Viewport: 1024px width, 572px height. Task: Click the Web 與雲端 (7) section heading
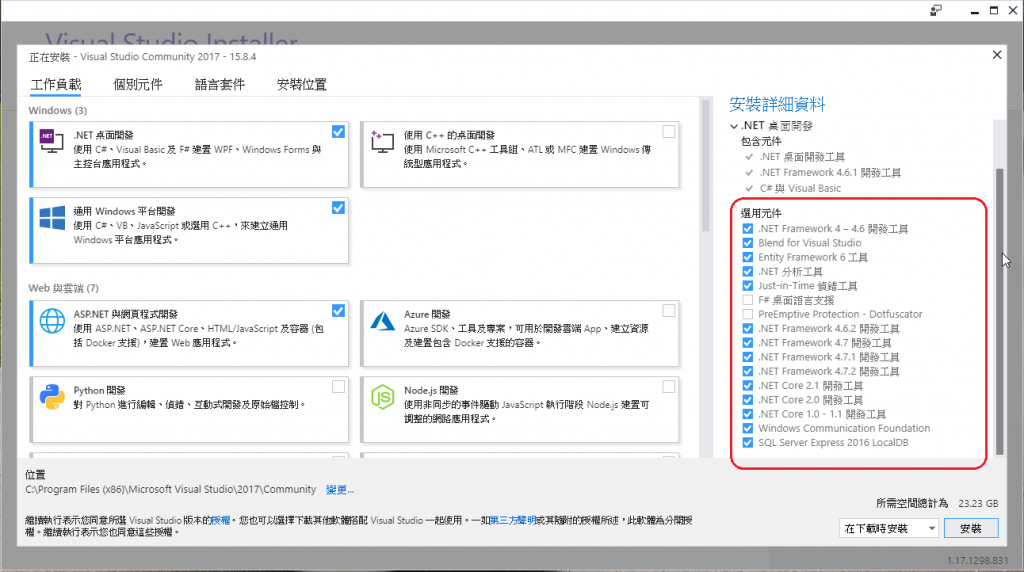[x=63, y=288]
